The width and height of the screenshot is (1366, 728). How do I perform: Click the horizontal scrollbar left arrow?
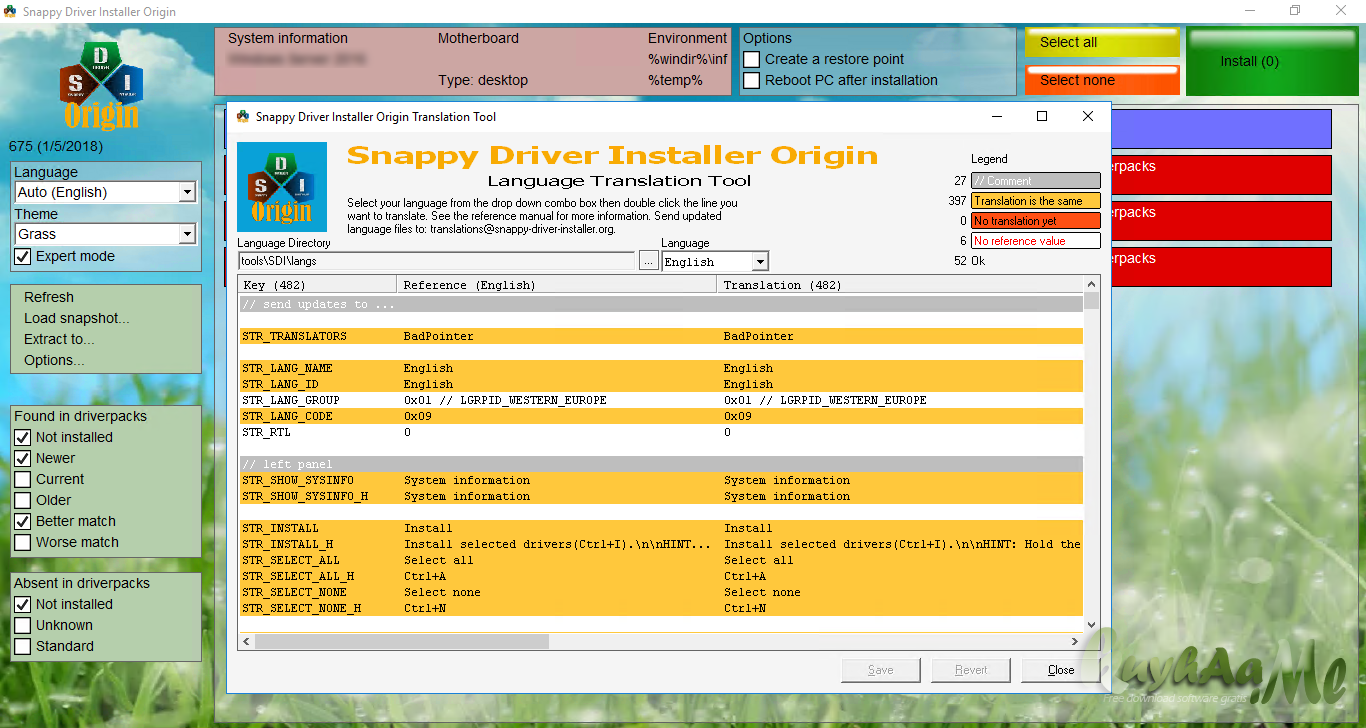point(246,642)
